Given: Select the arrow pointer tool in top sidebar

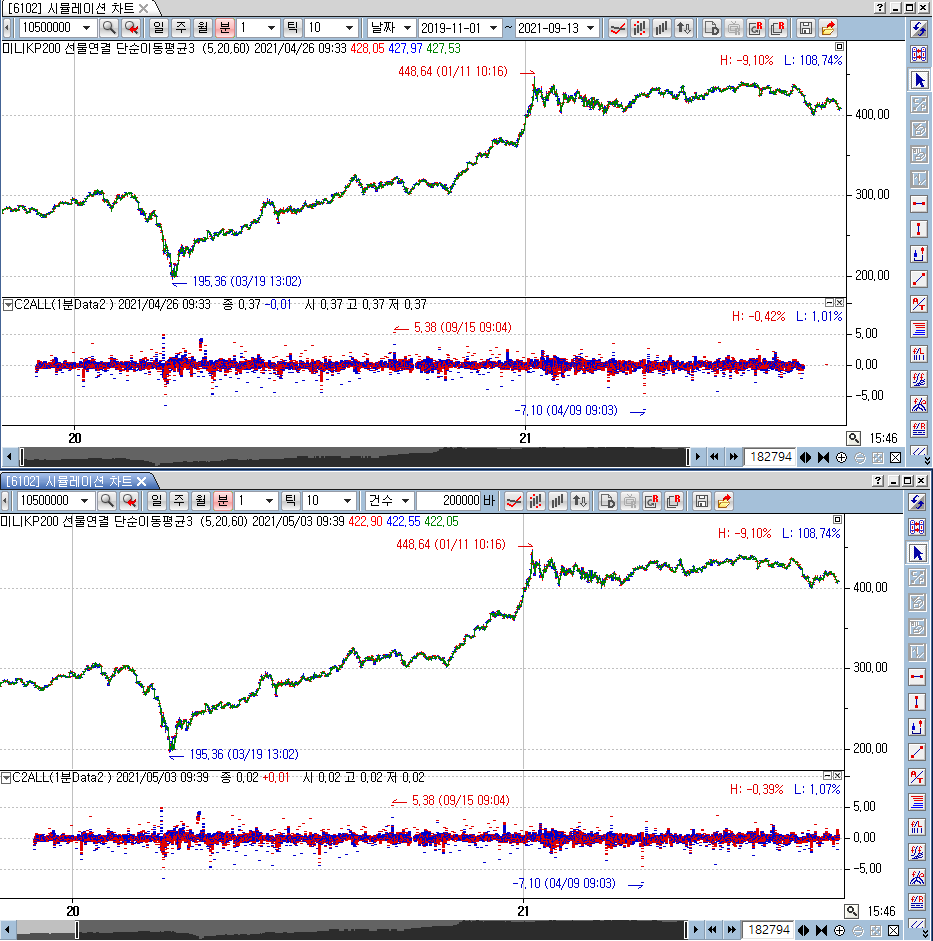Looking at the screenshot, I should pyautogui.click(x=919, y=80).
